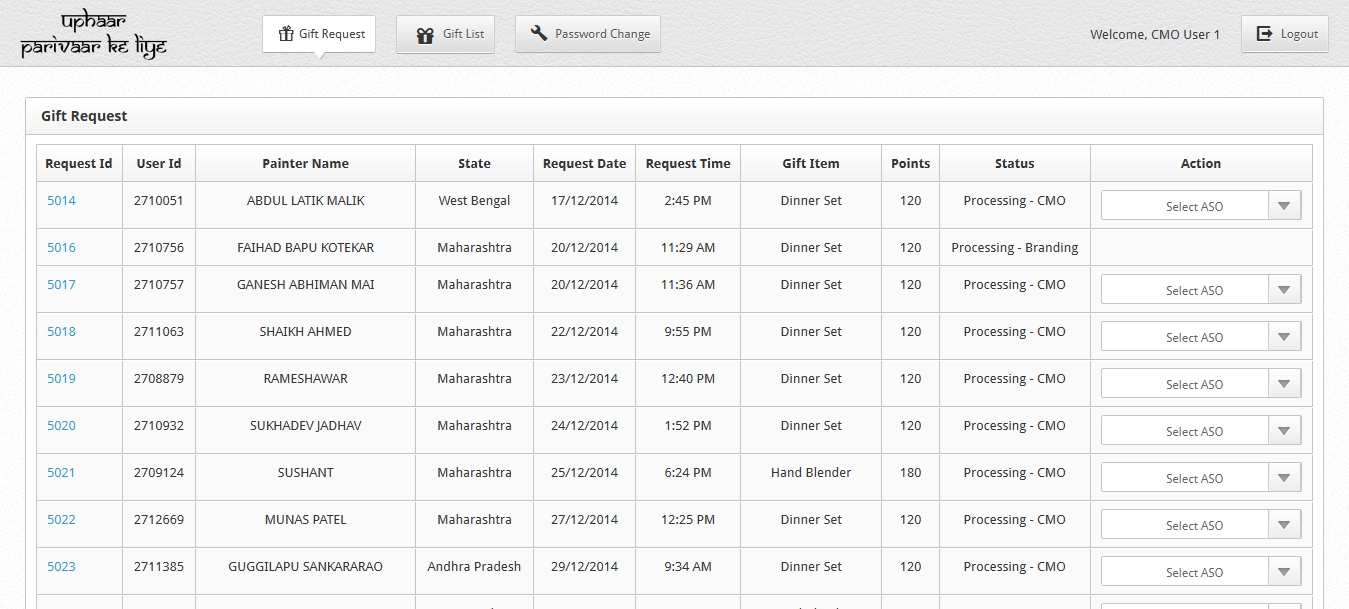Click the Uphaar Parivaar Ke Liye logo
The height and width of the screenshot is (609, 1349).
[94, 35]
